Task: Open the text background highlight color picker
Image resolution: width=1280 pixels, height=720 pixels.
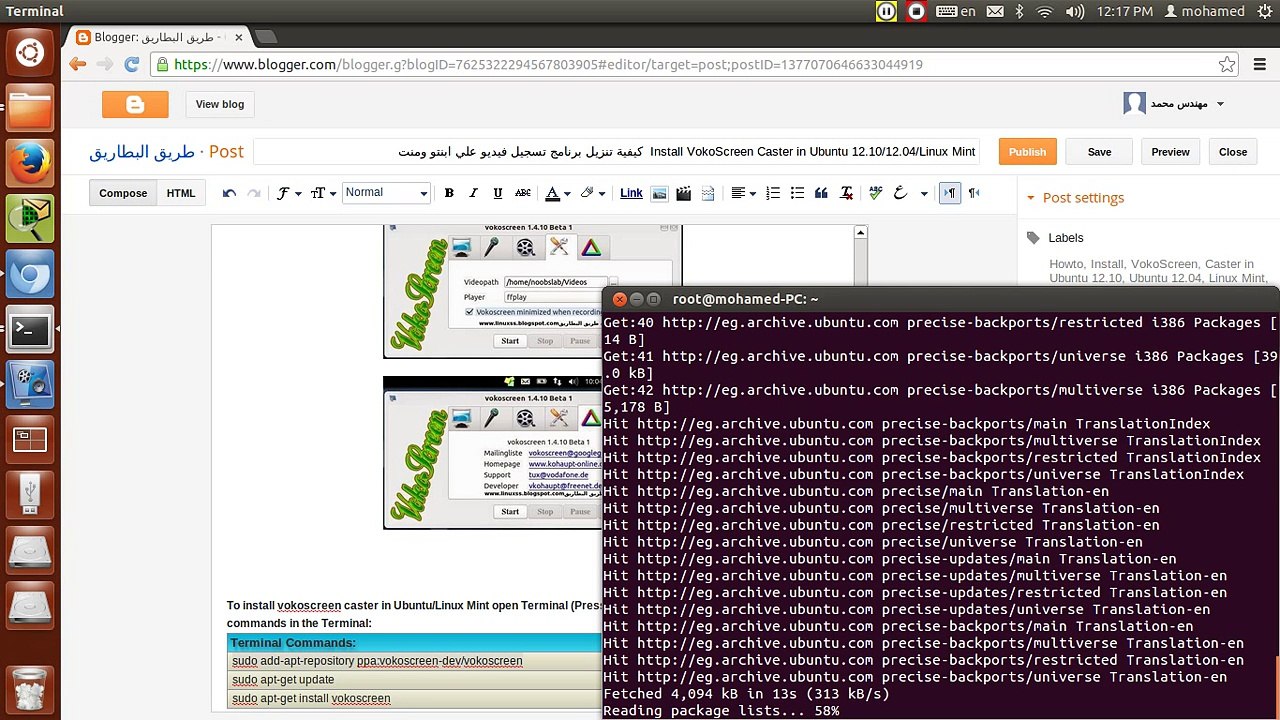Action: pos(592,193)
